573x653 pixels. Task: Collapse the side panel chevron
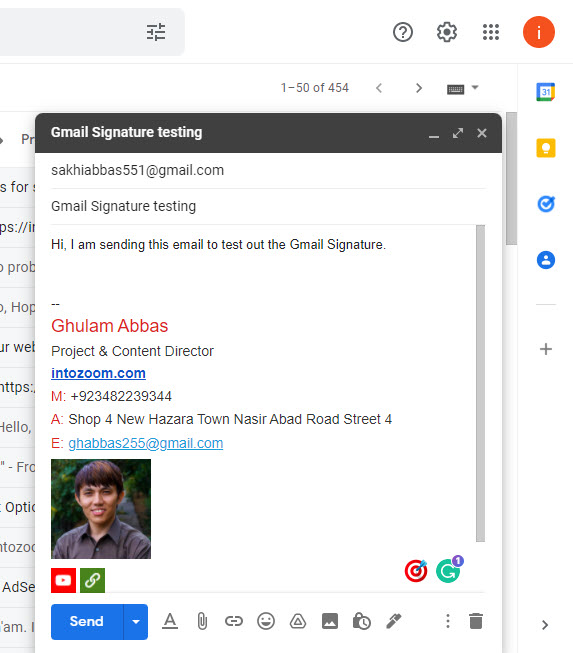[x=545, y=625]
